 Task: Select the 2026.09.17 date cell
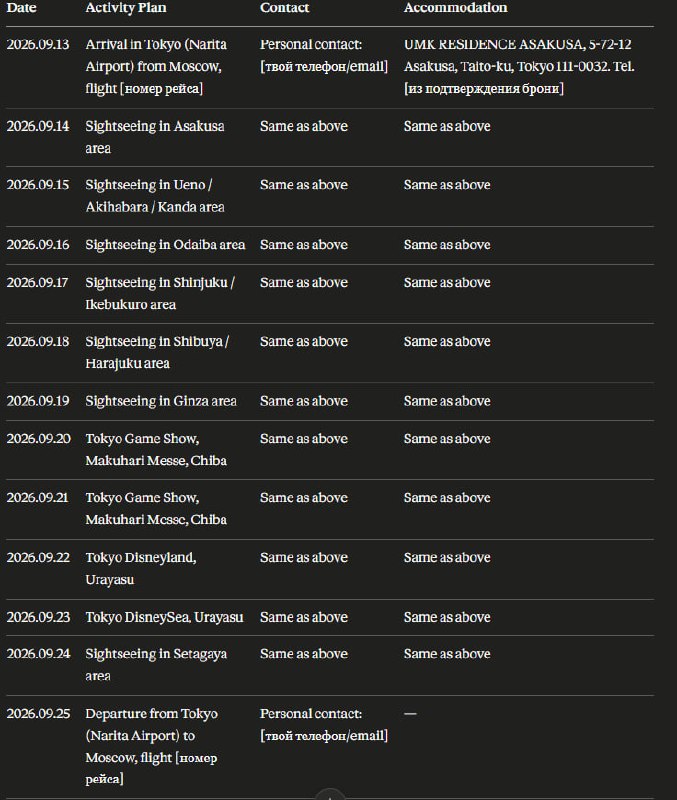[x=37, y=283]
